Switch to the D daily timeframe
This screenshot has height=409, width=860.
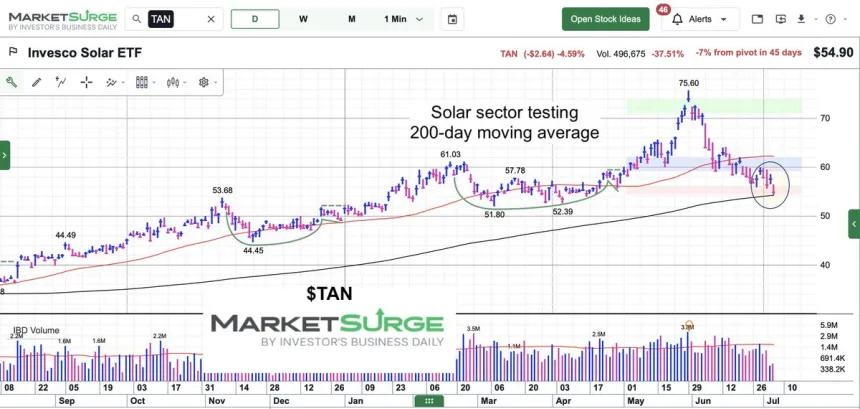point(255,19)
